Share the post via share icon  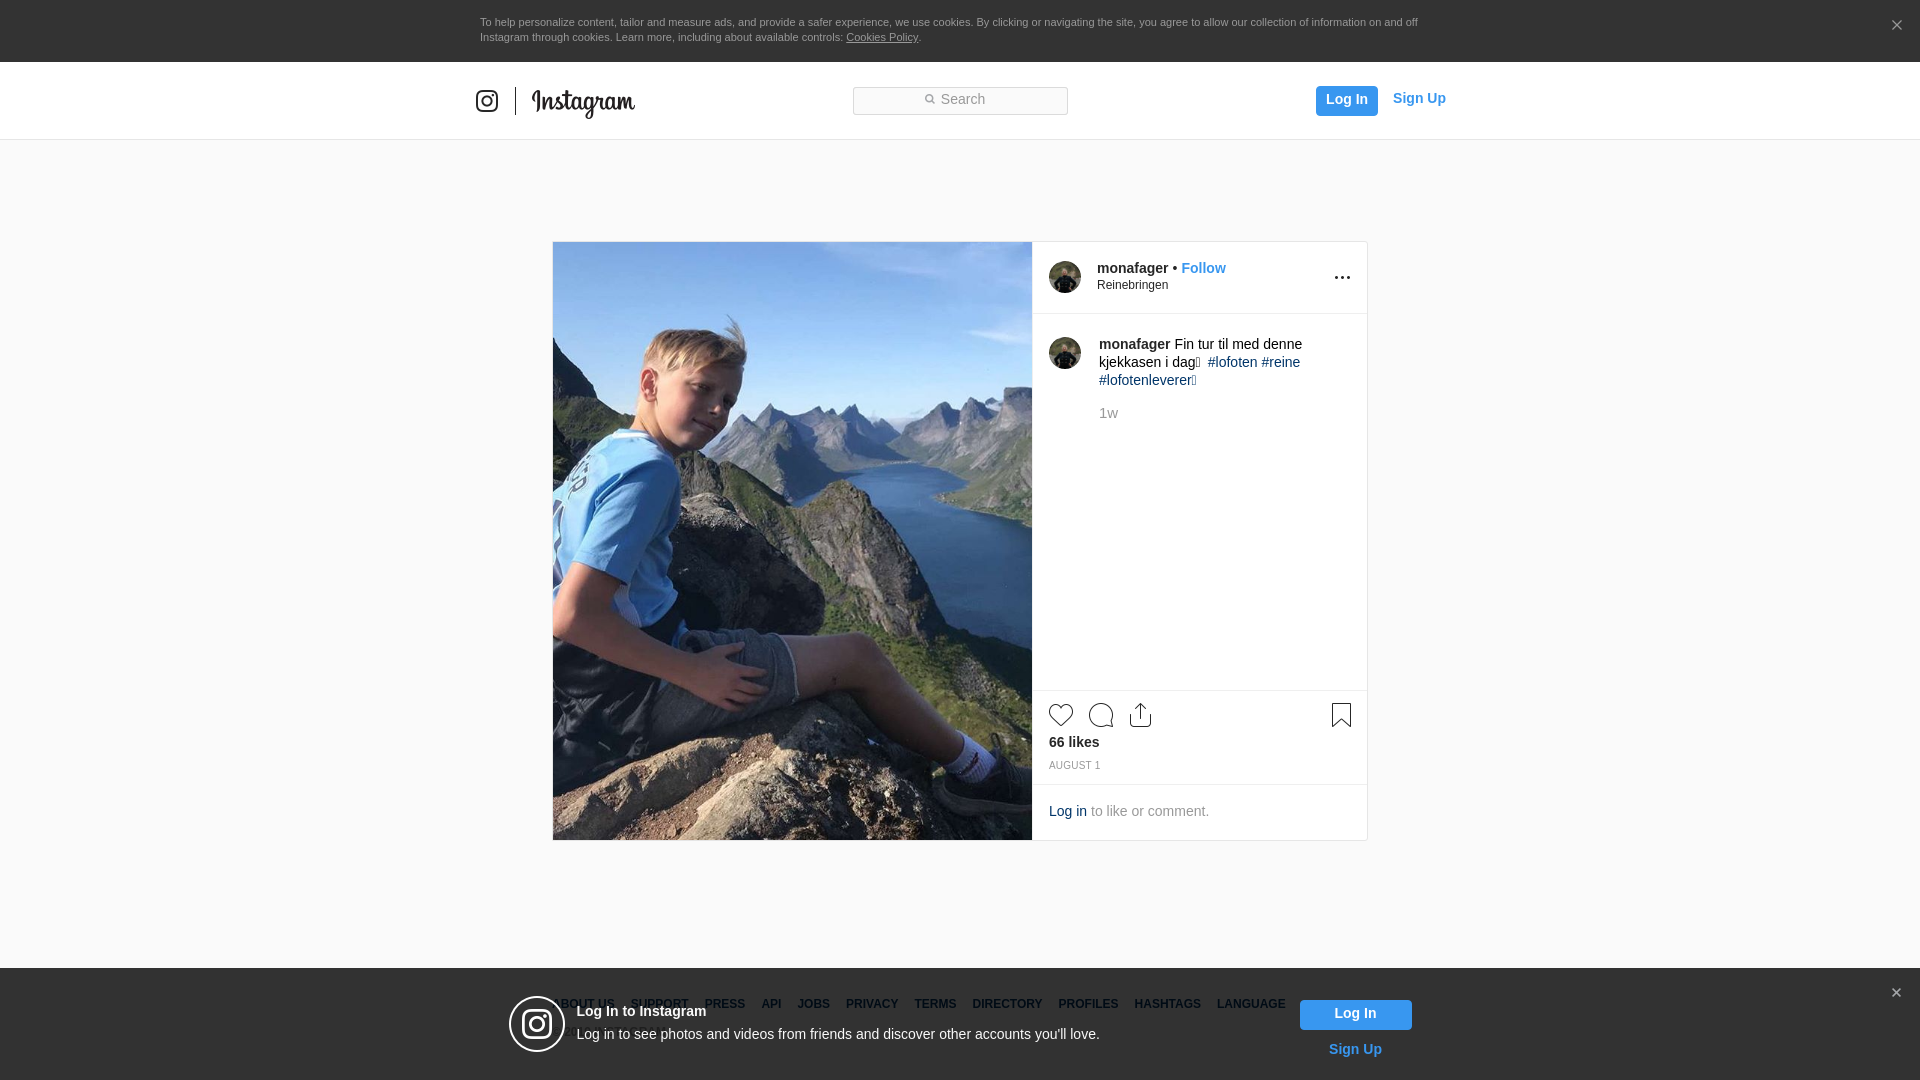pyautogui.click(x=1140, y=715)
